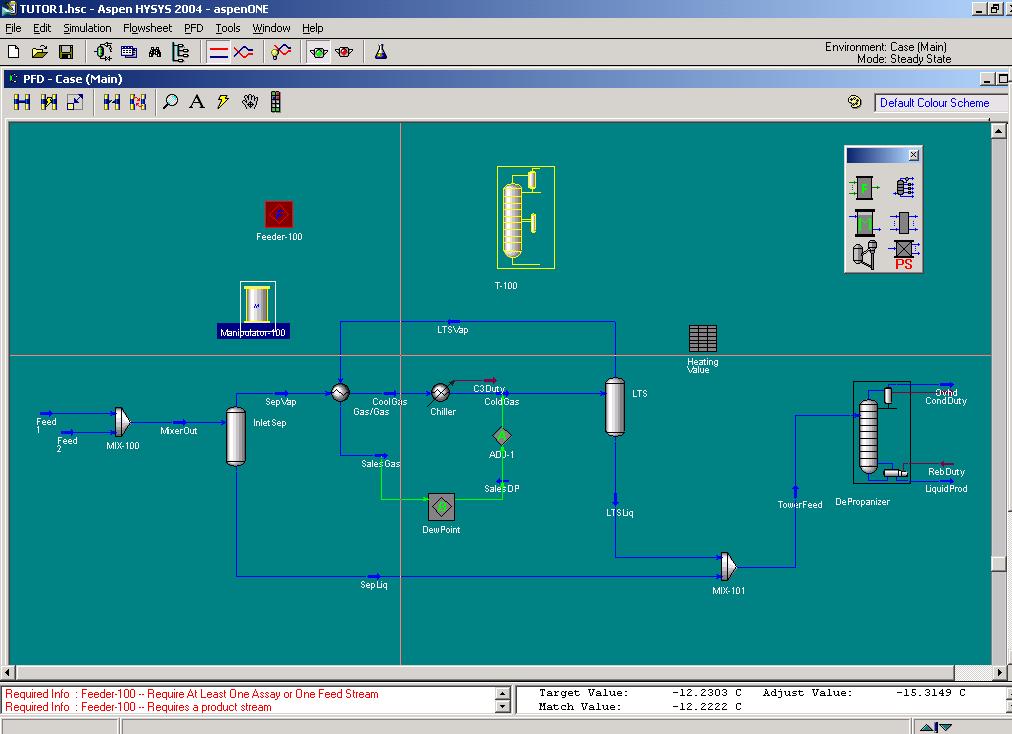Select the T-100 column icon
Screen dimensions: 1012x734
526,218
